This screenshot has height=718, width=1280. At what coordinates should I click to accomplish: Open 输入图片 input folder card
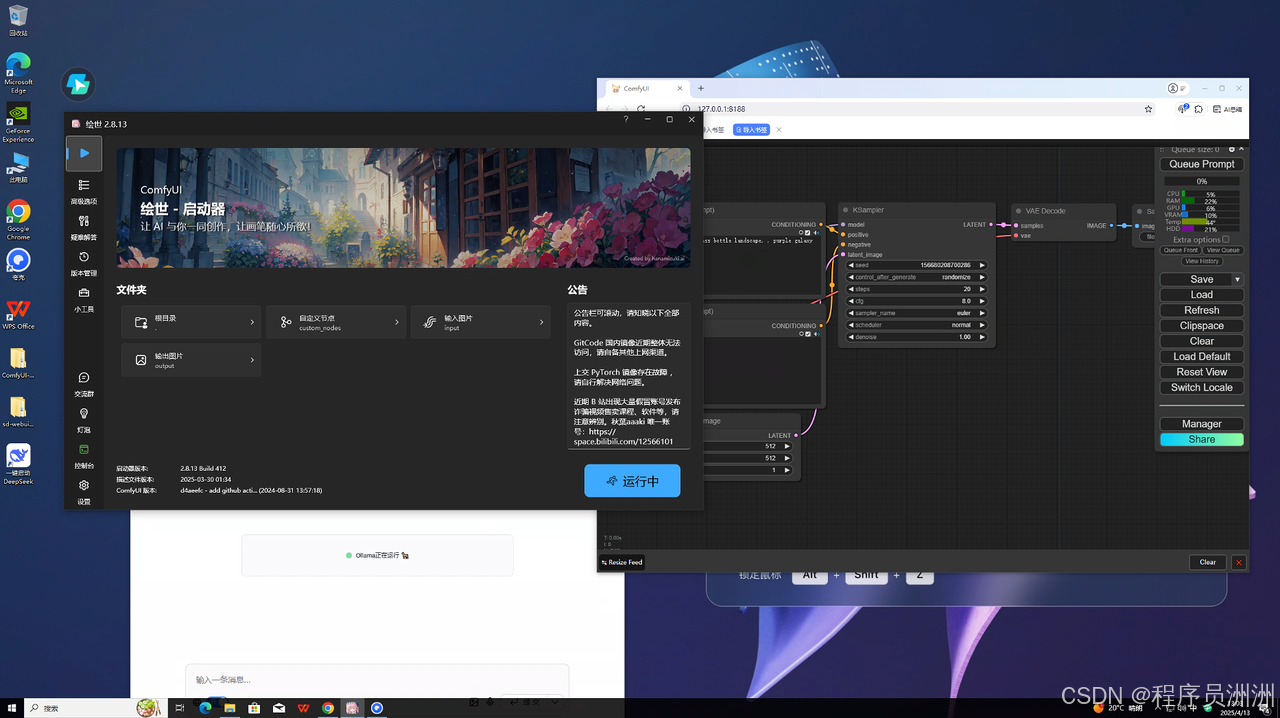(481, 322)
